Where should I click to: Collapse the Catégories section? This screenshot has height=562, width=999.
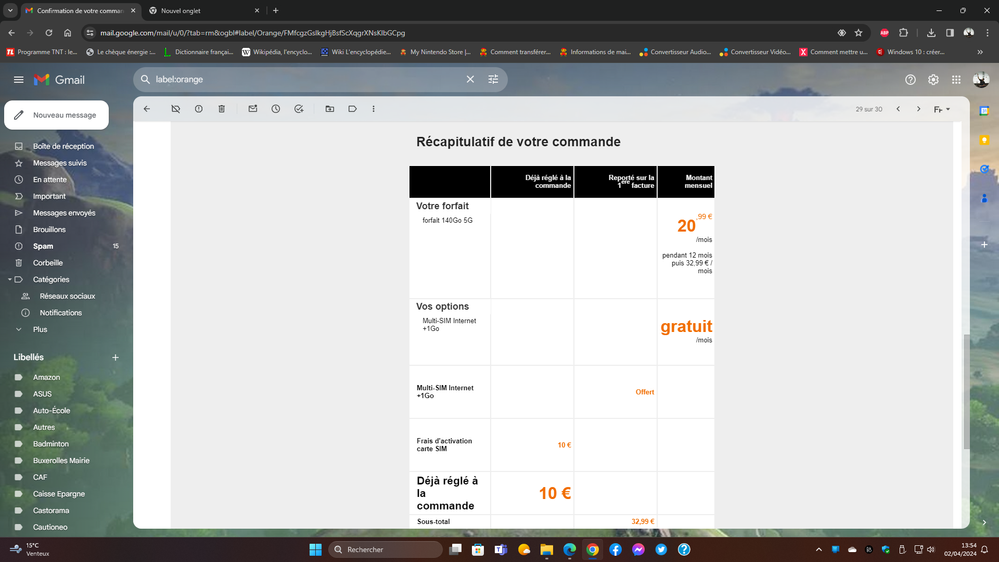(x=9, y=280)
